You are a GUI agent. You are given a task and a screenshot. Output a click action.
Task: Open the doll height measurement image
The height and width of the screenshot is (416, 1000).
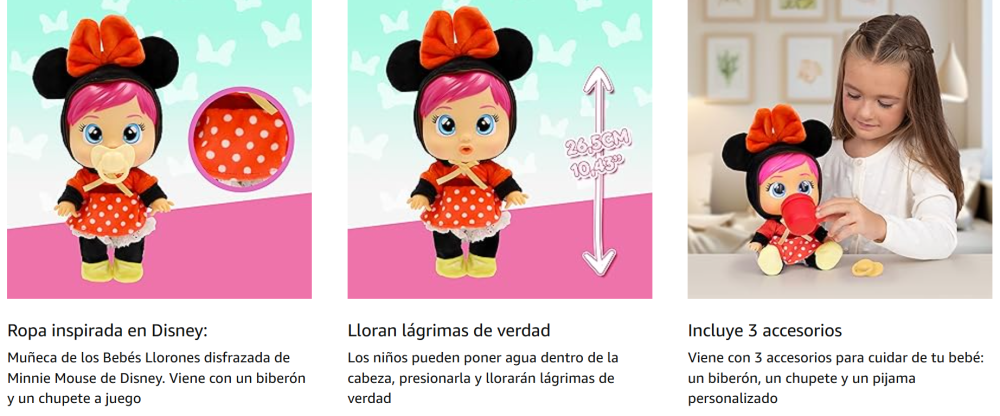coord(499,149)
